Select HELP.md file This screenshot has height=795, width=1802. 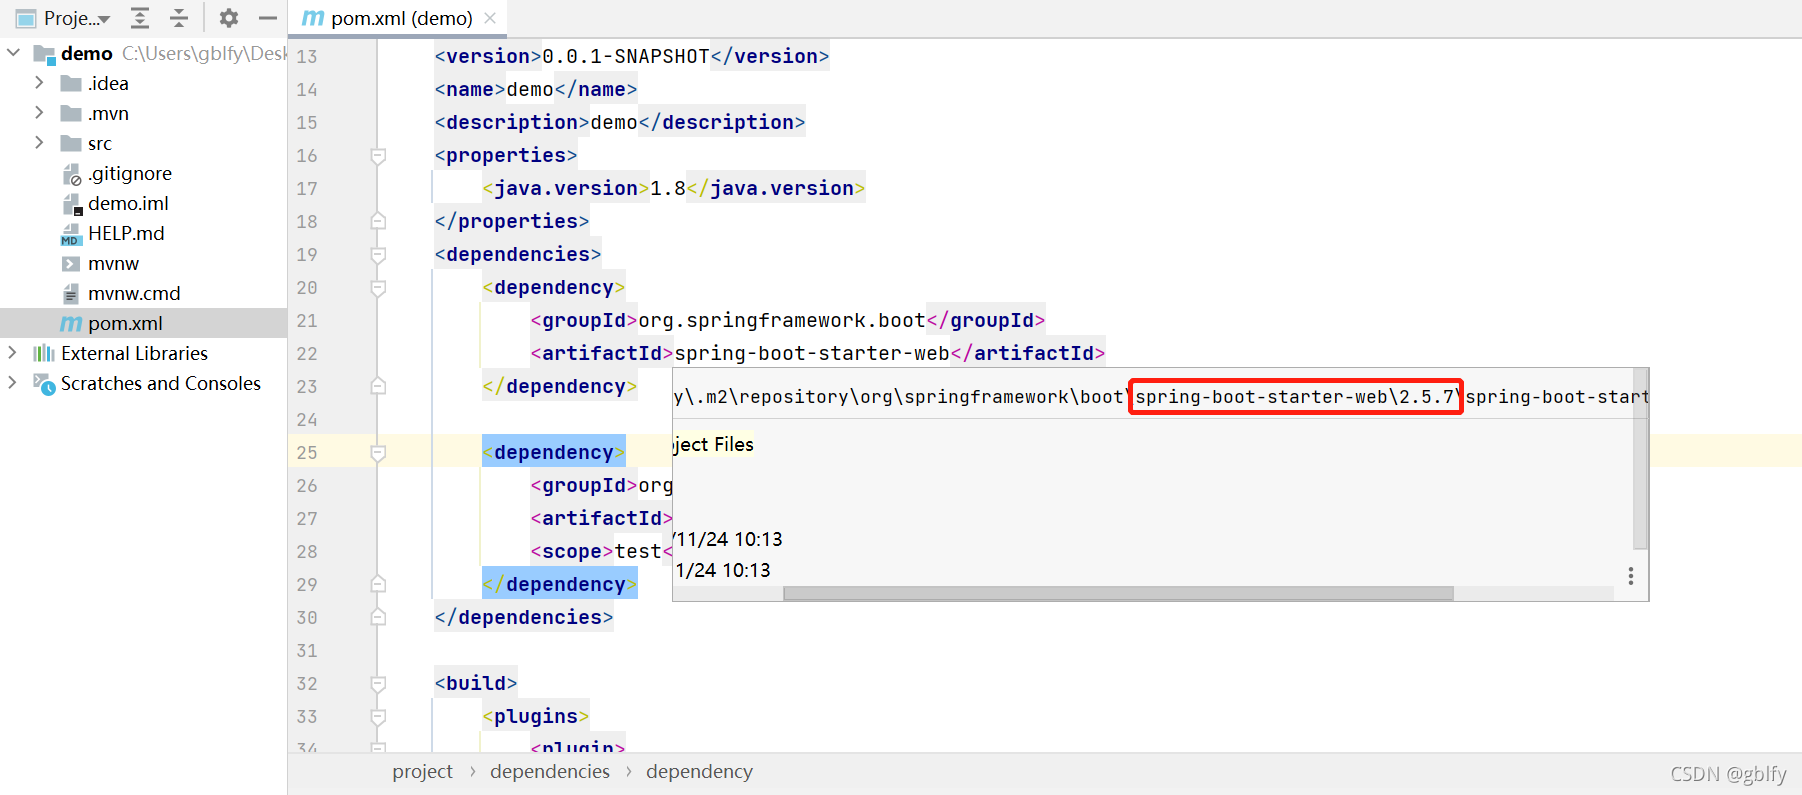126,233
